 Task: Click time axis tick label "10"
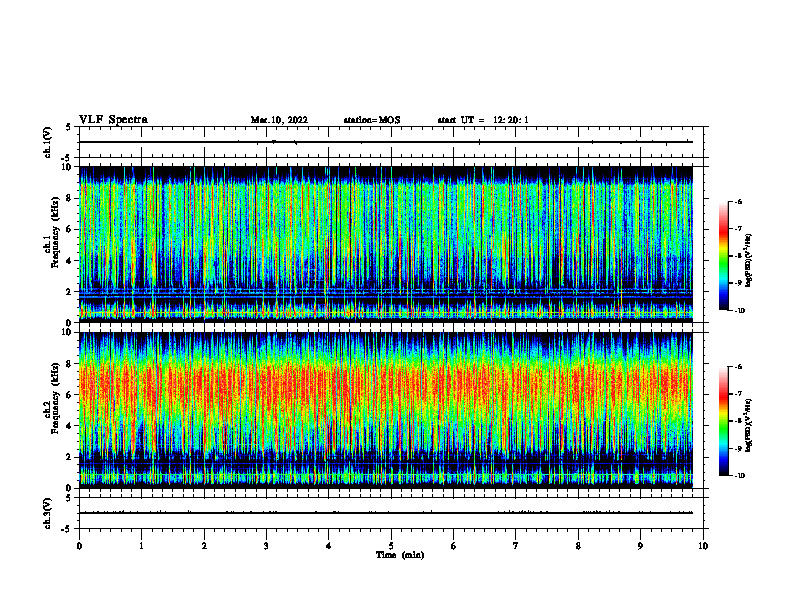(x=703, y=546)
